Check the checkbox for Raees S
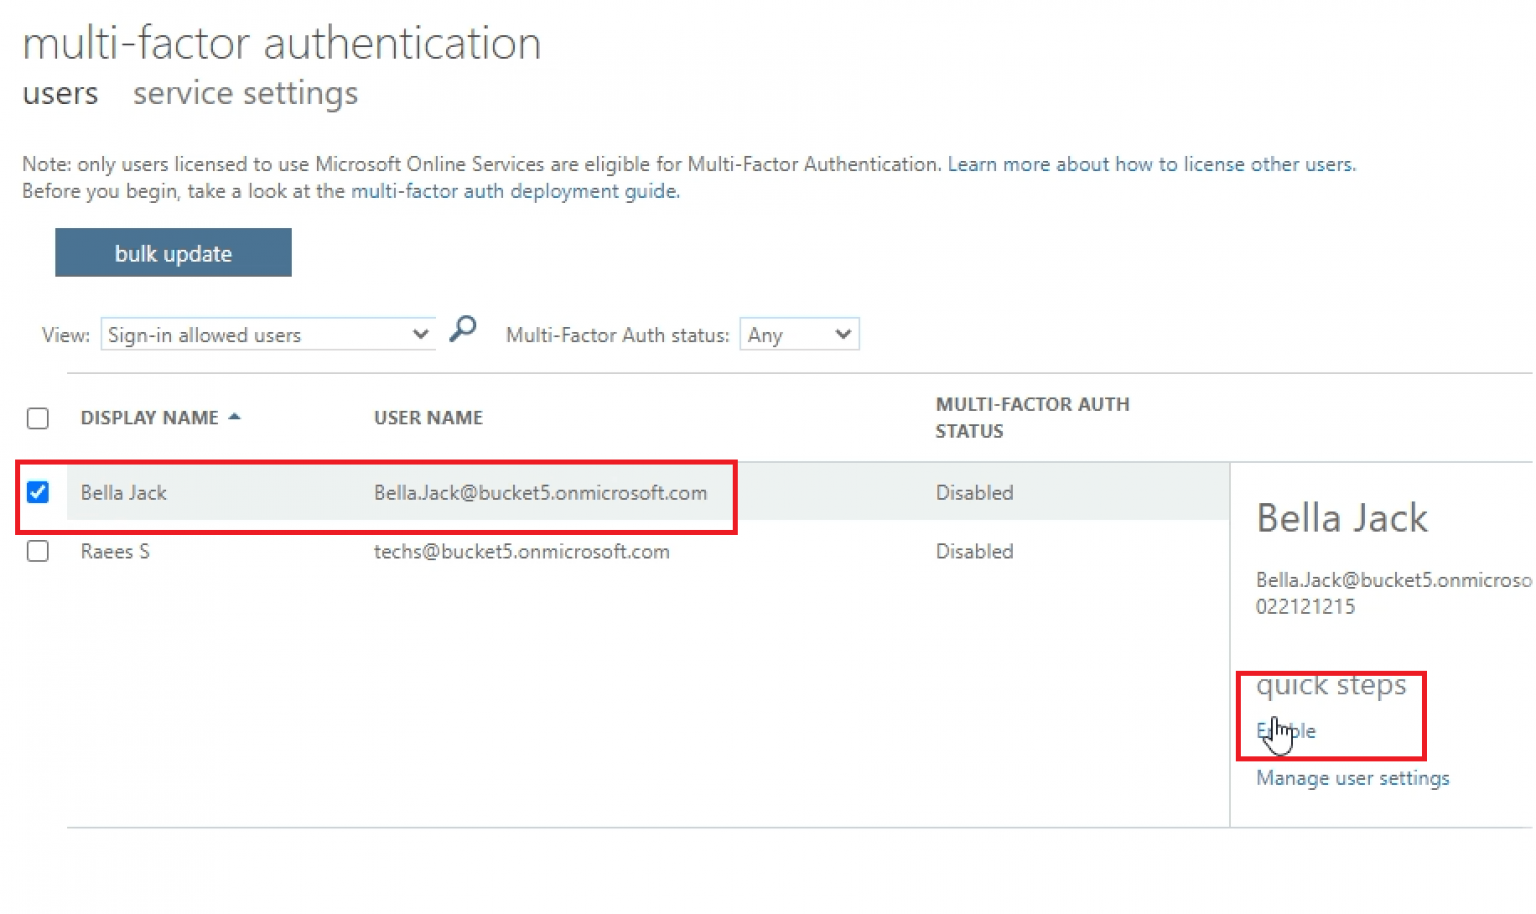This screenshot has height=914, width=1536. [x=37, y=551]
